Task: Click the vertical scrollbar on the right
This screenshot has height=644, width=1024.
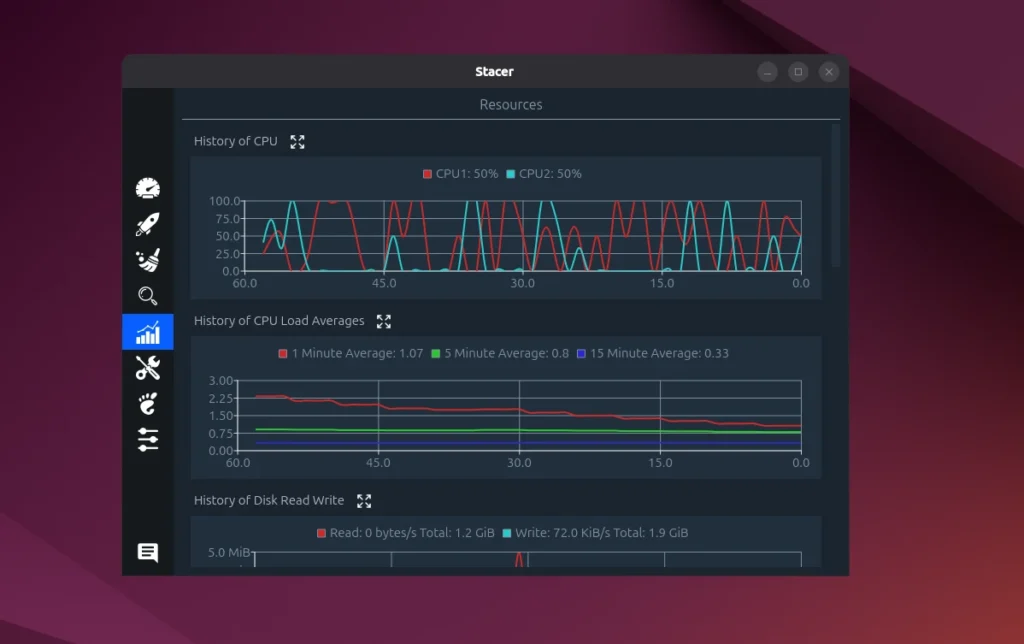Action: 836,196
